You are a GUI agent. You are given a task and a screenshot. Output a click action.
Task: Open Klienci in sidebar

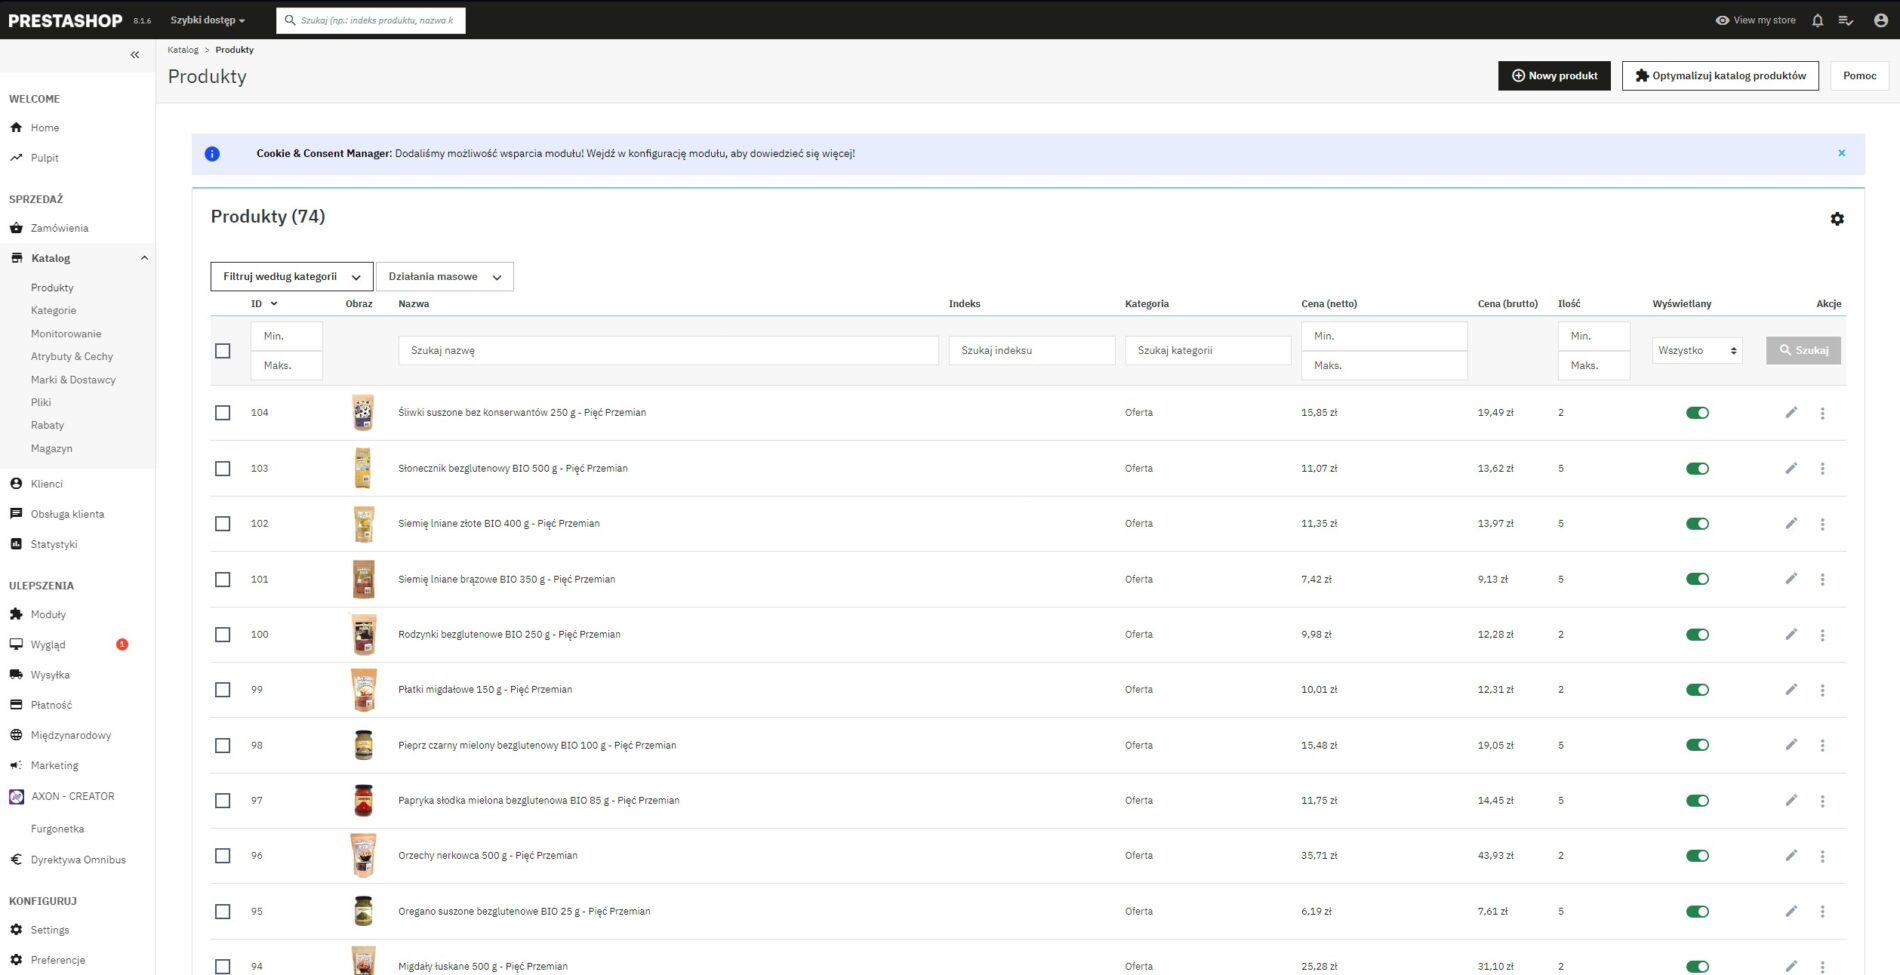coord(46,484)
